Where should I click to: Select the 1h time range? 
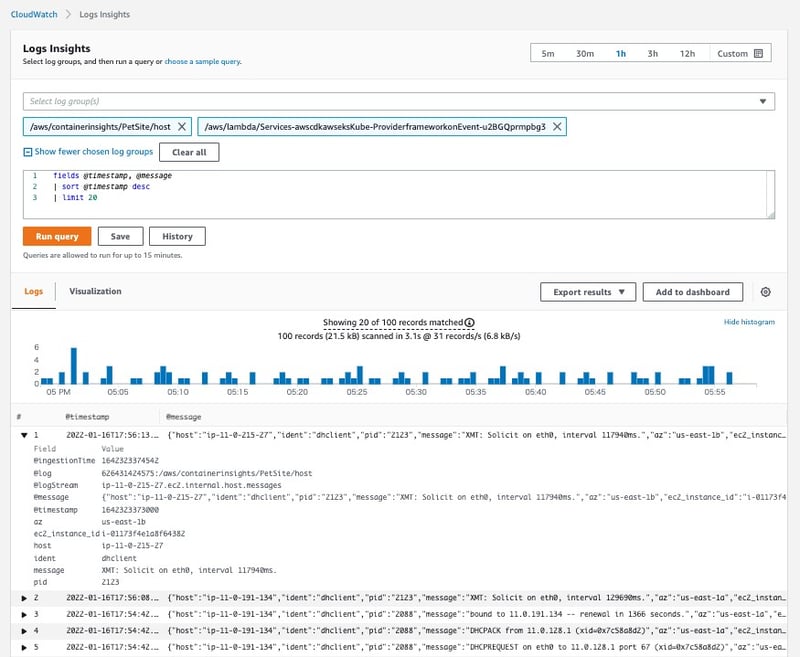tap(620, 54)
